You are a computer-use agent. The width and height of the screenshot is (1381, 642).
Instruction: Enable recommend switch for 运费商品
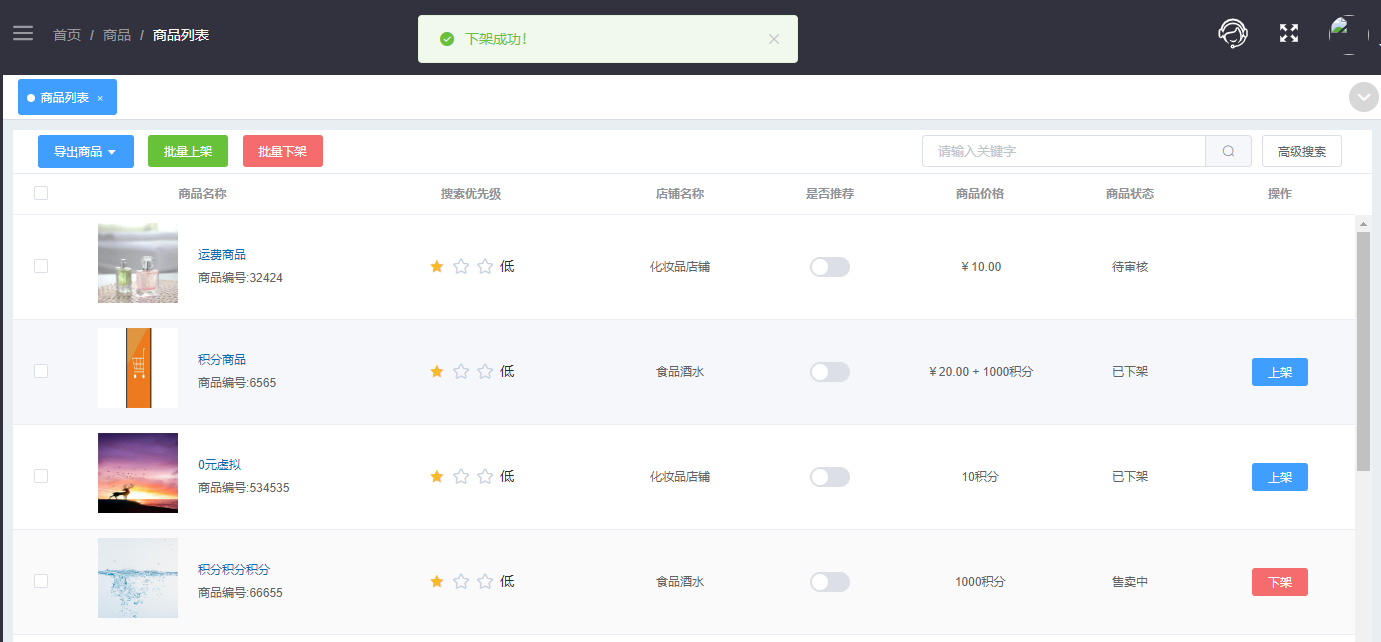(830, 267)
